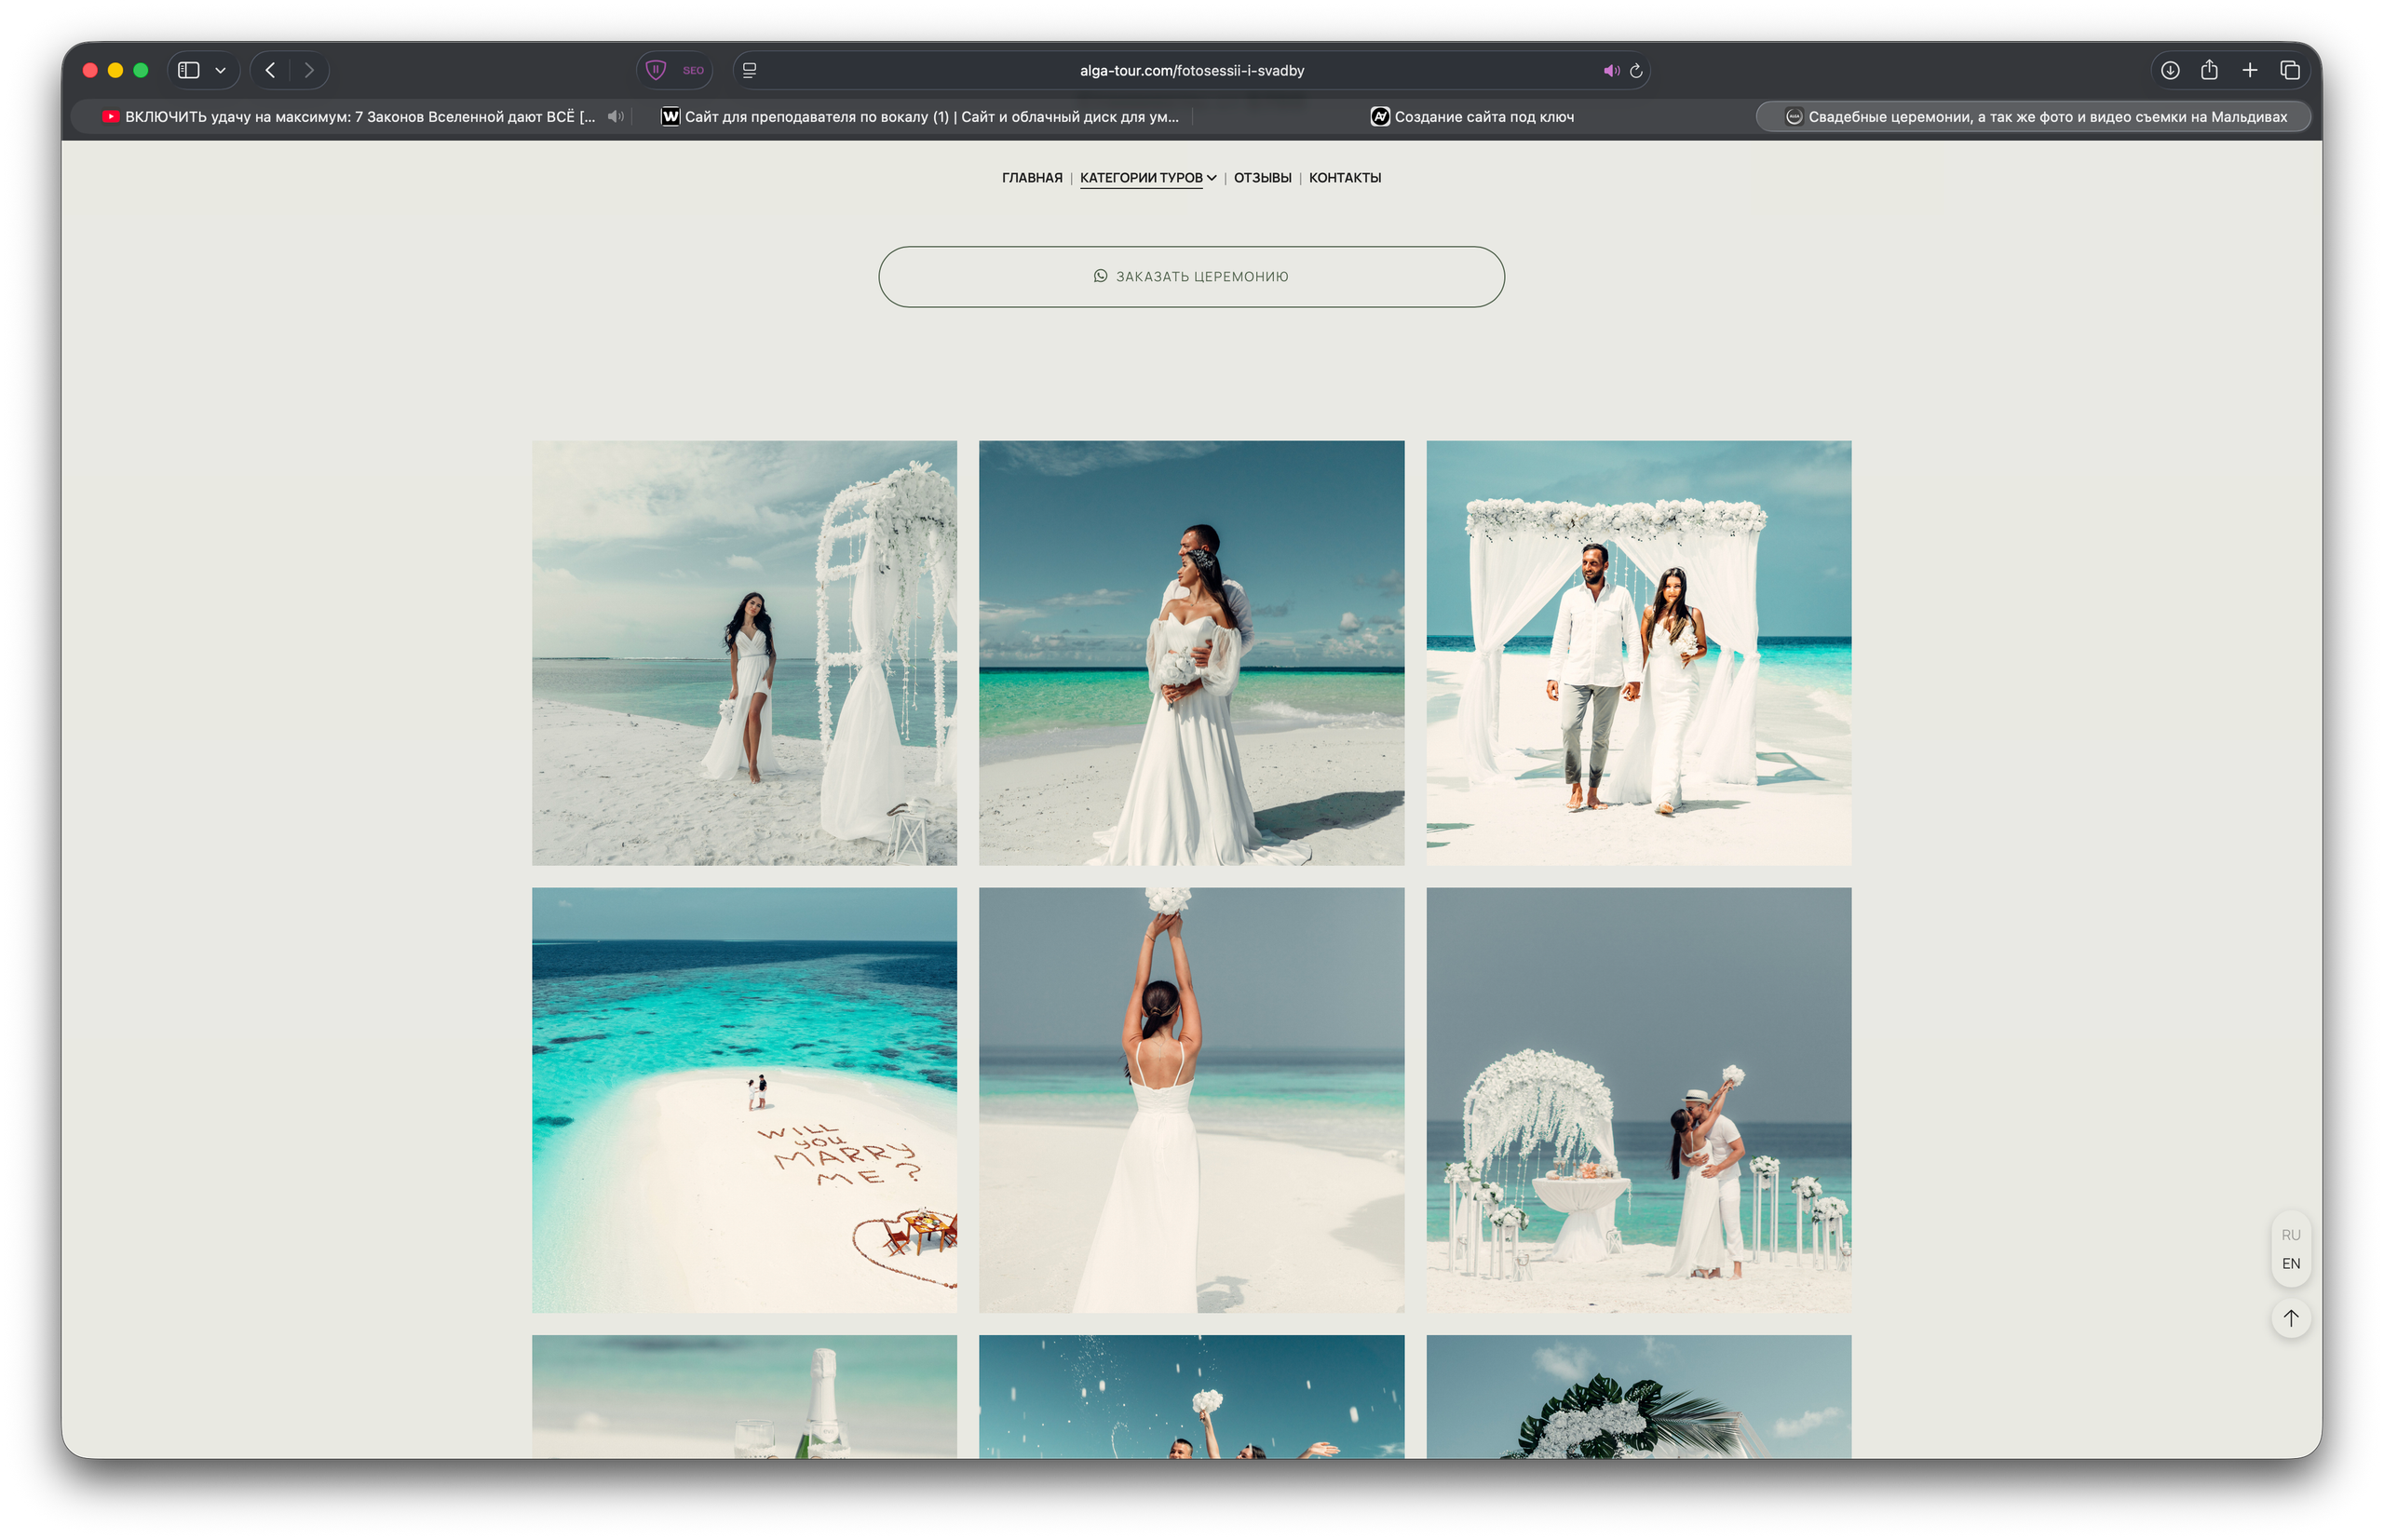This screenshot has width=2384, height=1540.
Task: Open a new tab with plus icon
Action: 2250,70
